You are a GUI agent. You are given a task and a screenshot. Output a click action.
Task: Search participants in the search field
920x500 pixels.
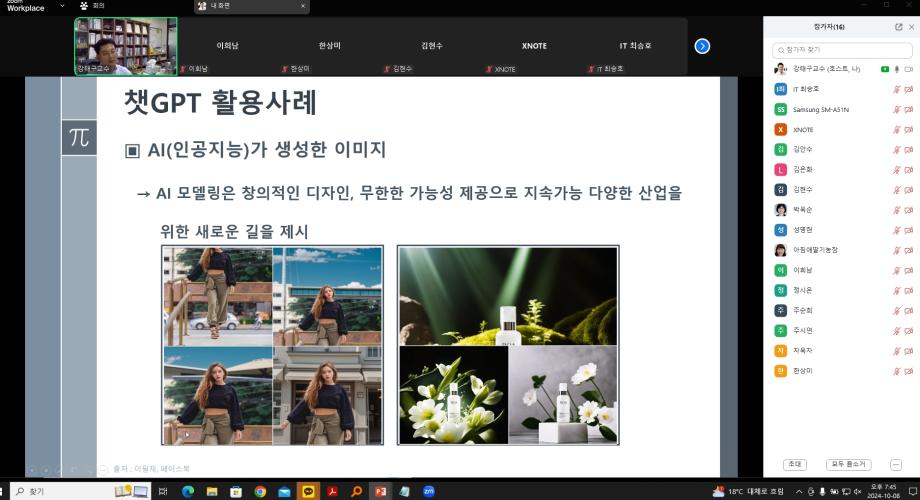(x=842, y=50)
